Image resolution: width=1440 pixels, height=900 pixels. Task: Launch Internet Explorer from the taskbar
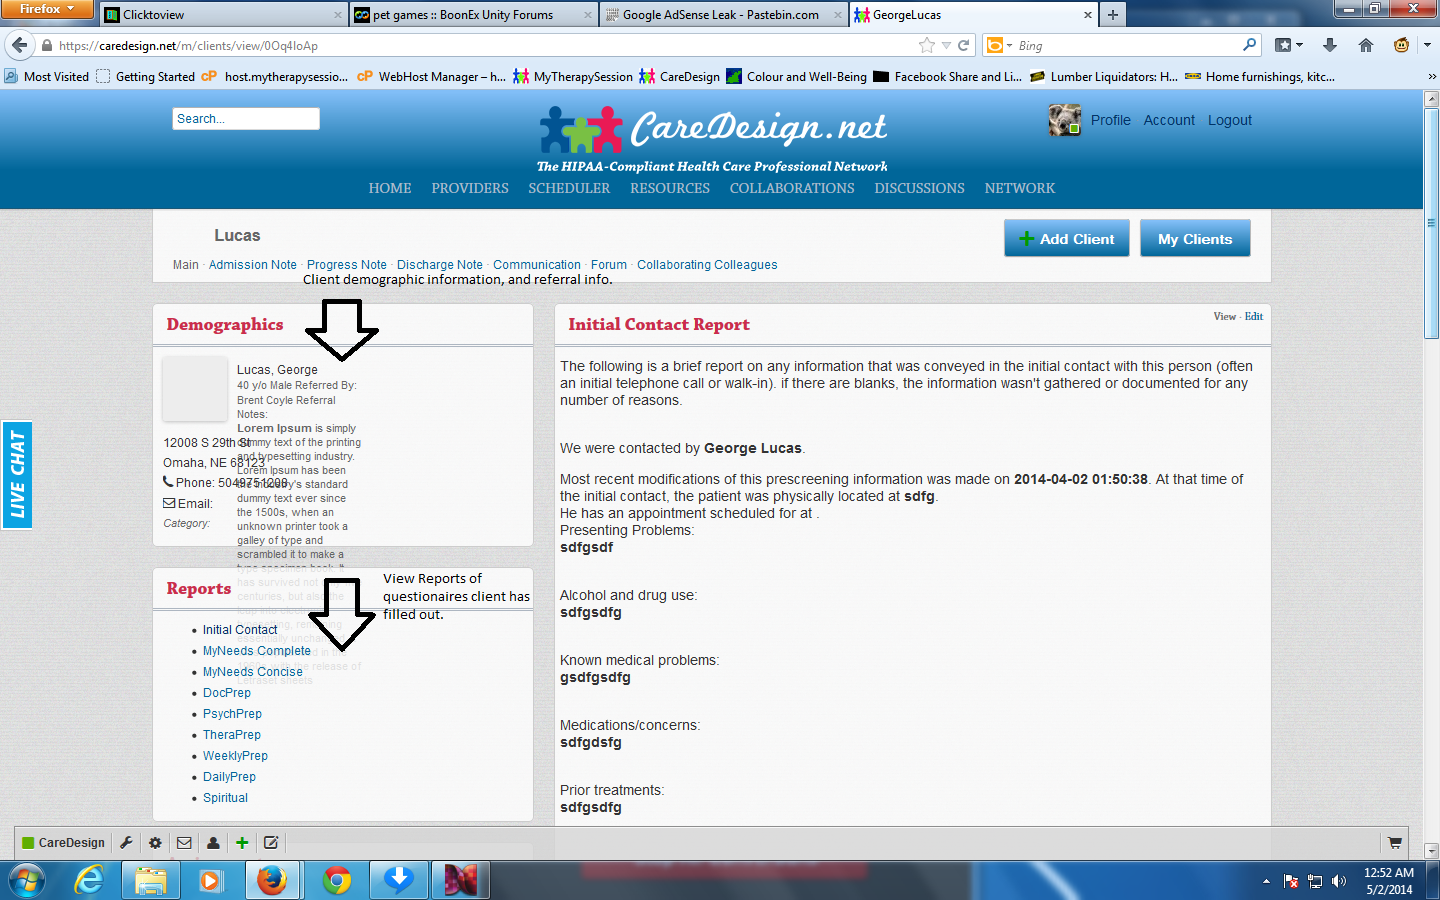90,880
